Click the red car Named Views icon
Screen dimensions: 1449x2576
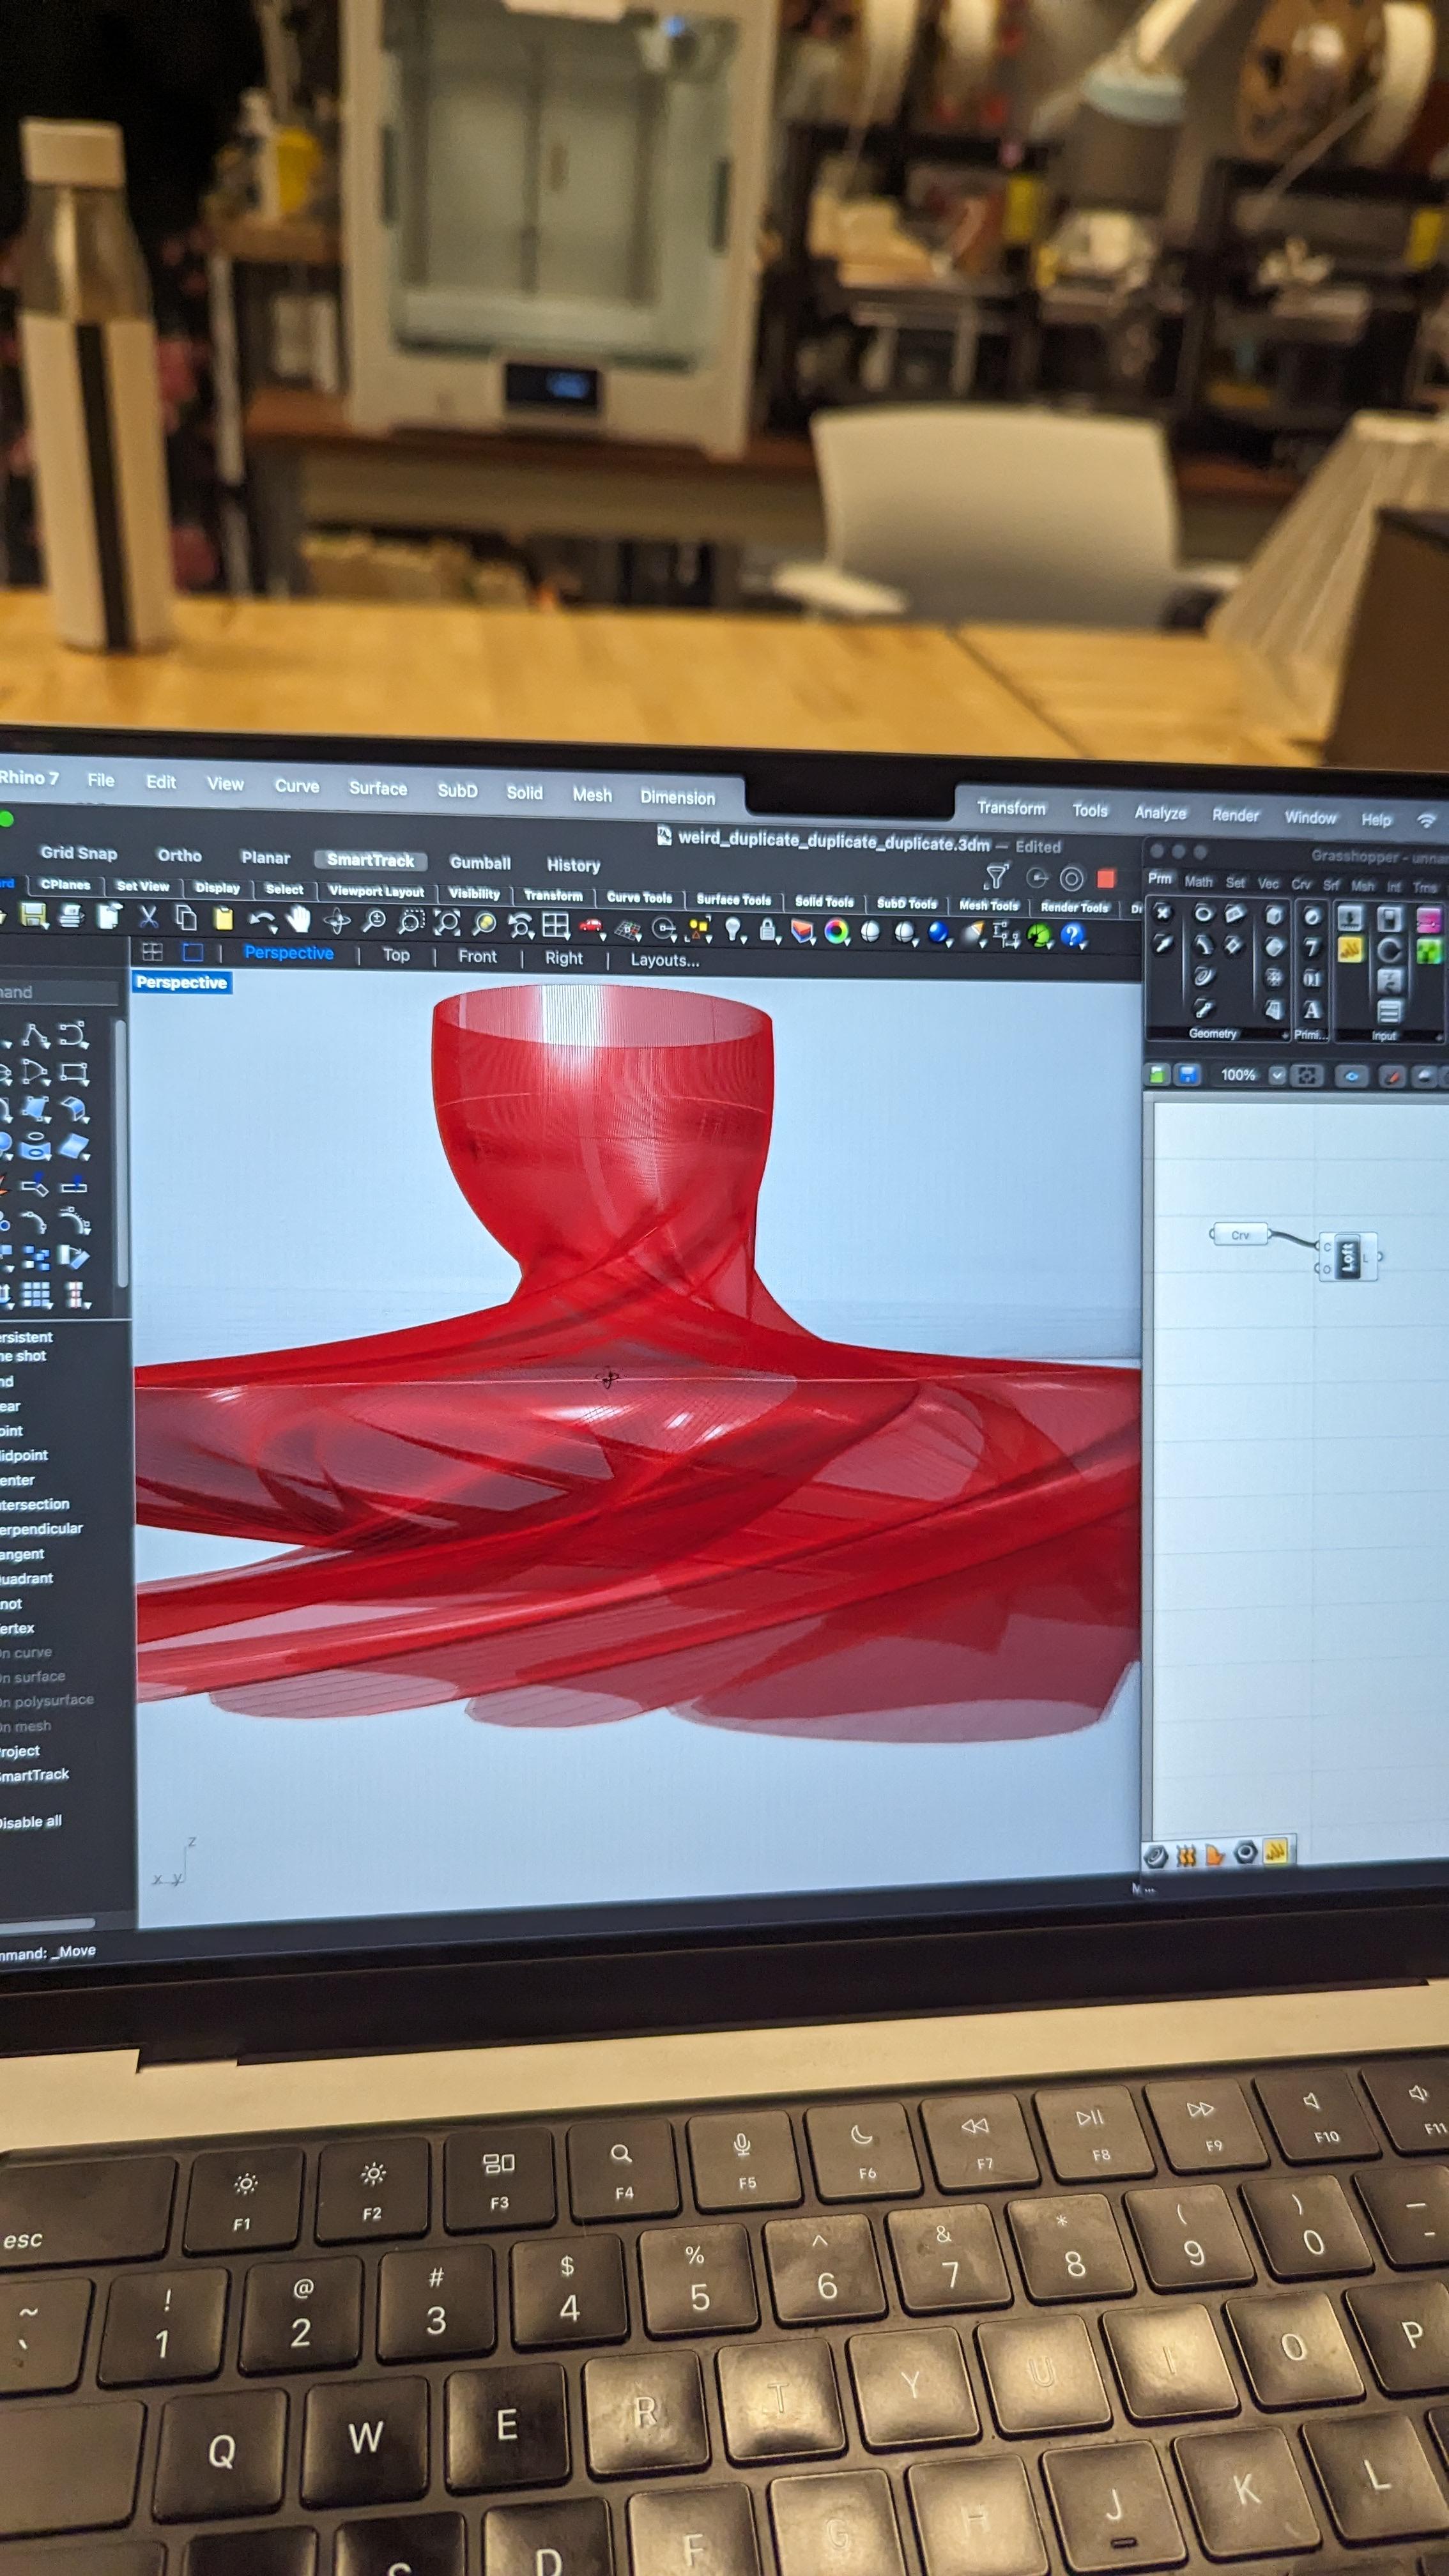(x=591, y=927)
